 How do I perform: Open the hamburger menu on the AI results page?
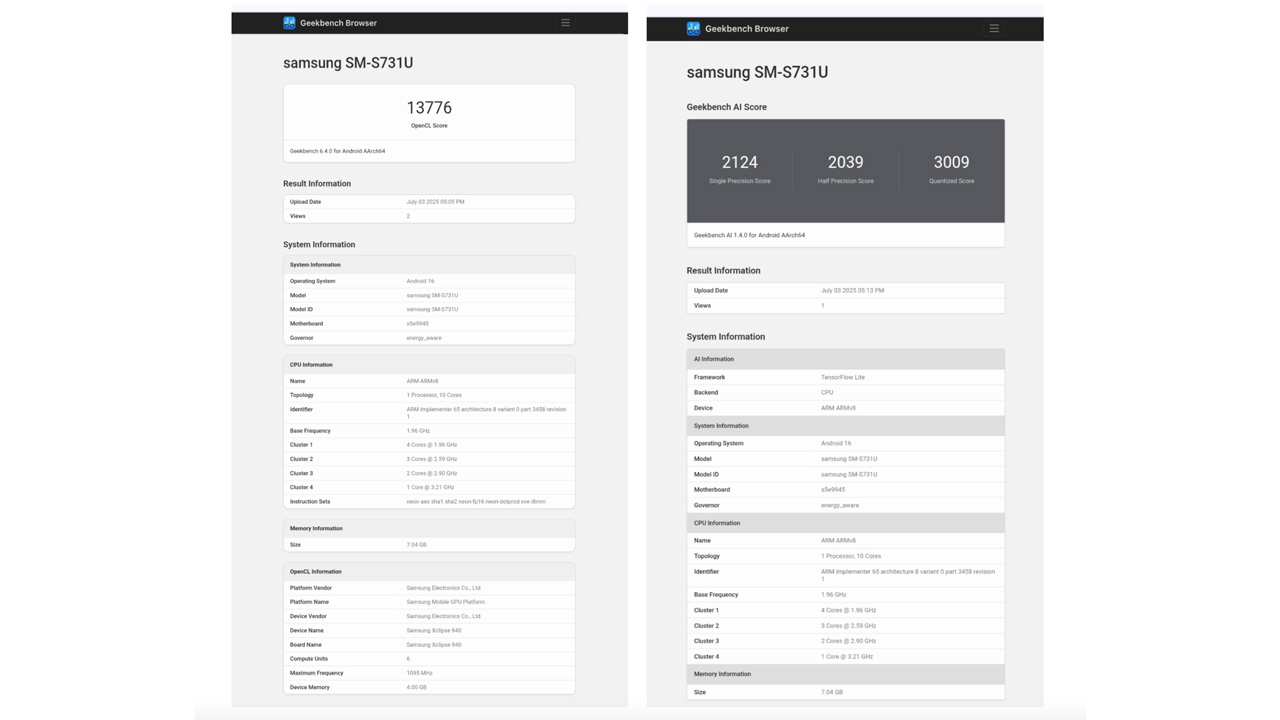[994, 28]
